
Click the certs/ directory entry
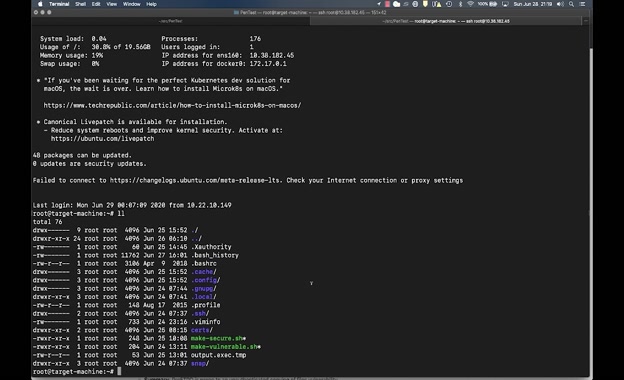[x=202, y=330]
